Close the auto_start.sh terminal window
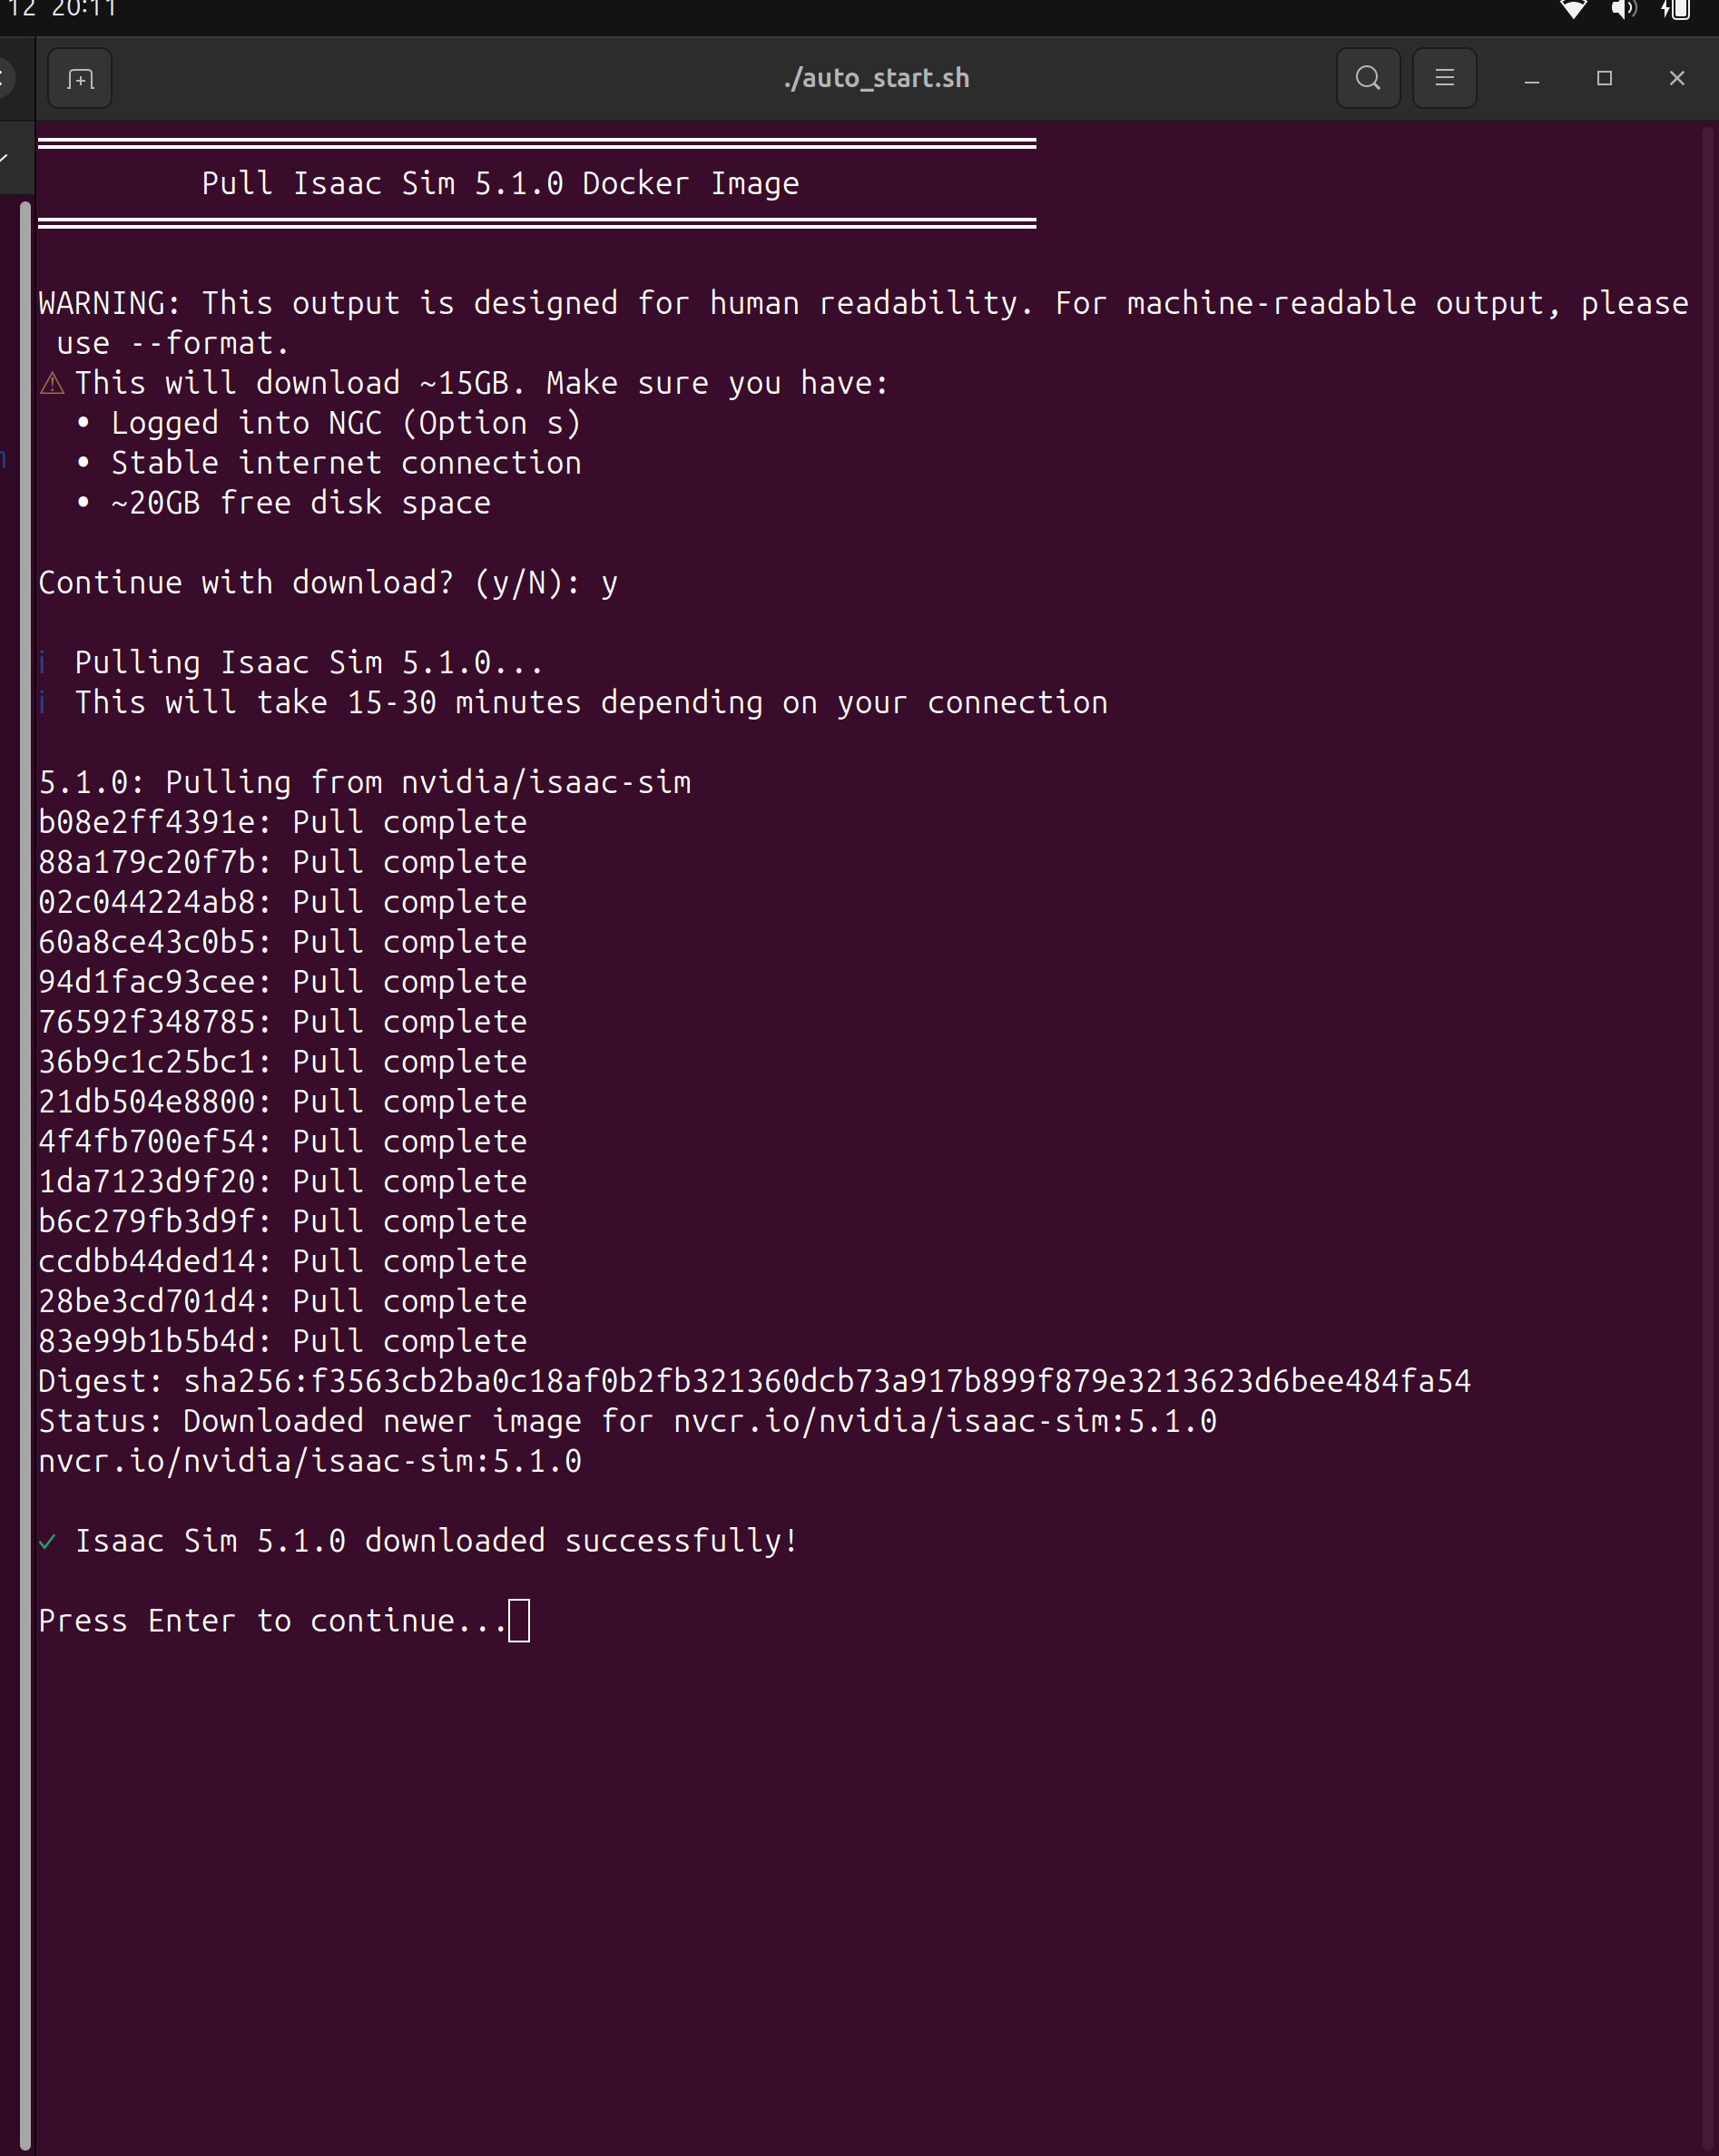 click(1677, 78)
